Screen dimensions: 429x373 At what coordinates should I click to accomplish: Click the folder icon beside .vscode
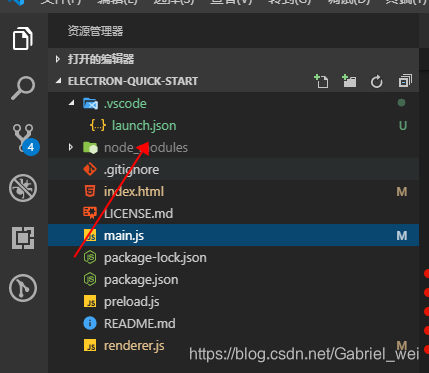coord(90,104)
